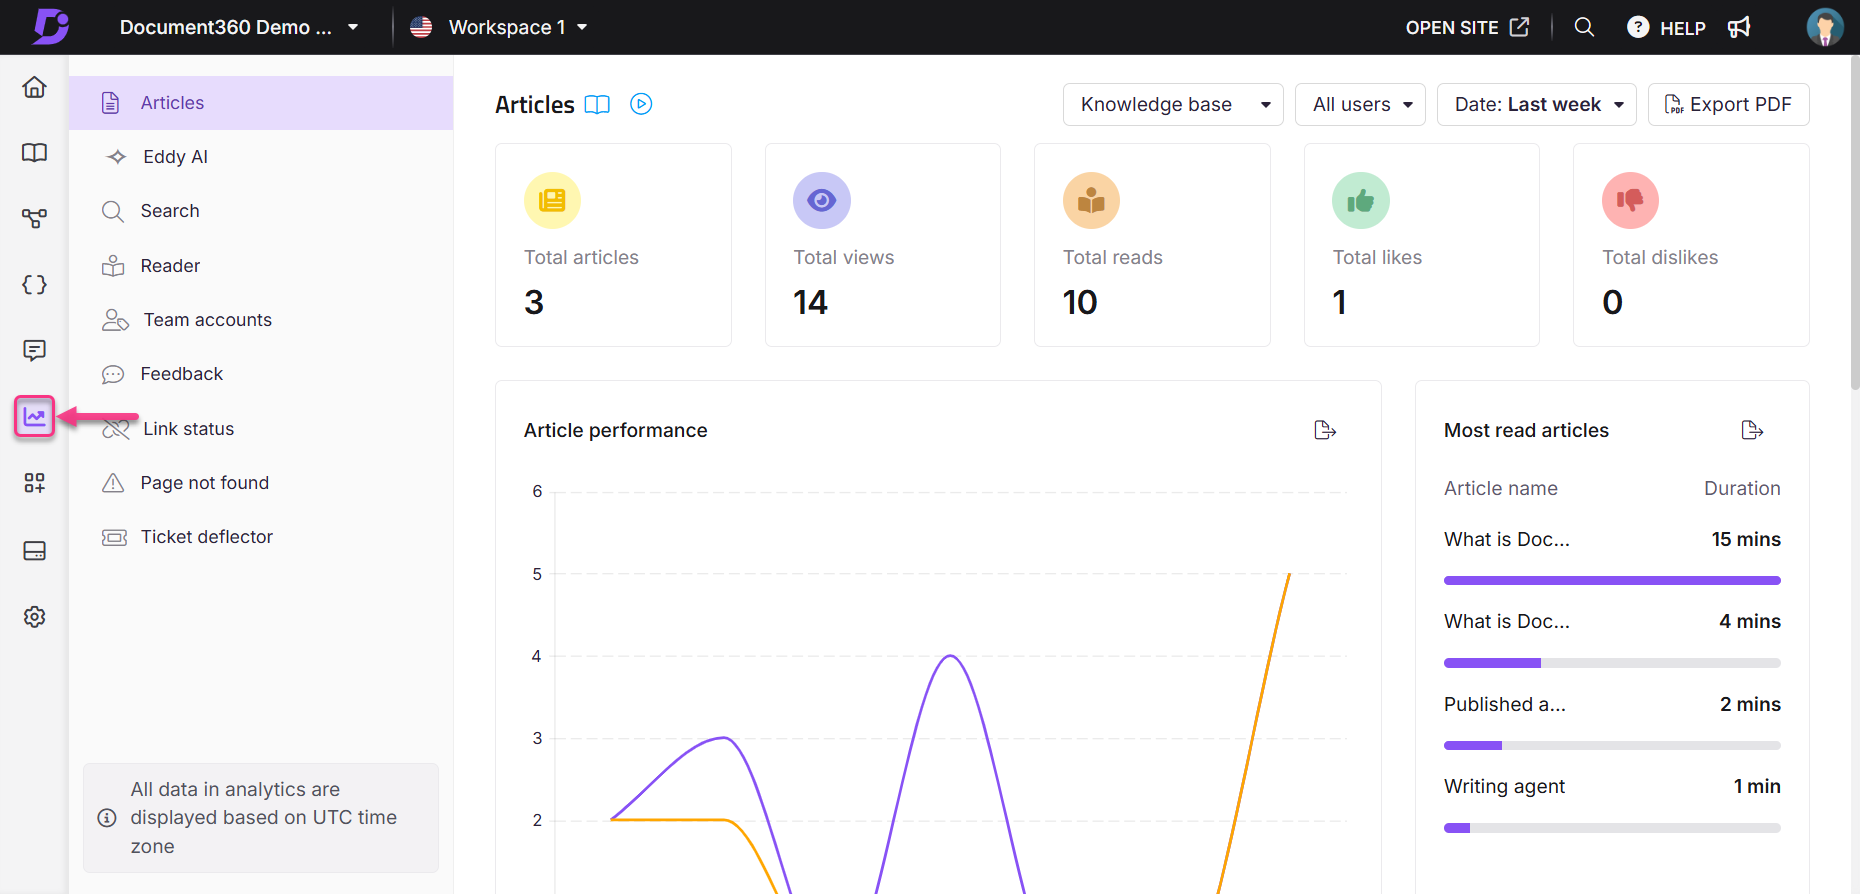The height and width of the screenshot is (894, 1860).
Task: Open the drive storage icon in left rail
Action: [x=35, y=551]
